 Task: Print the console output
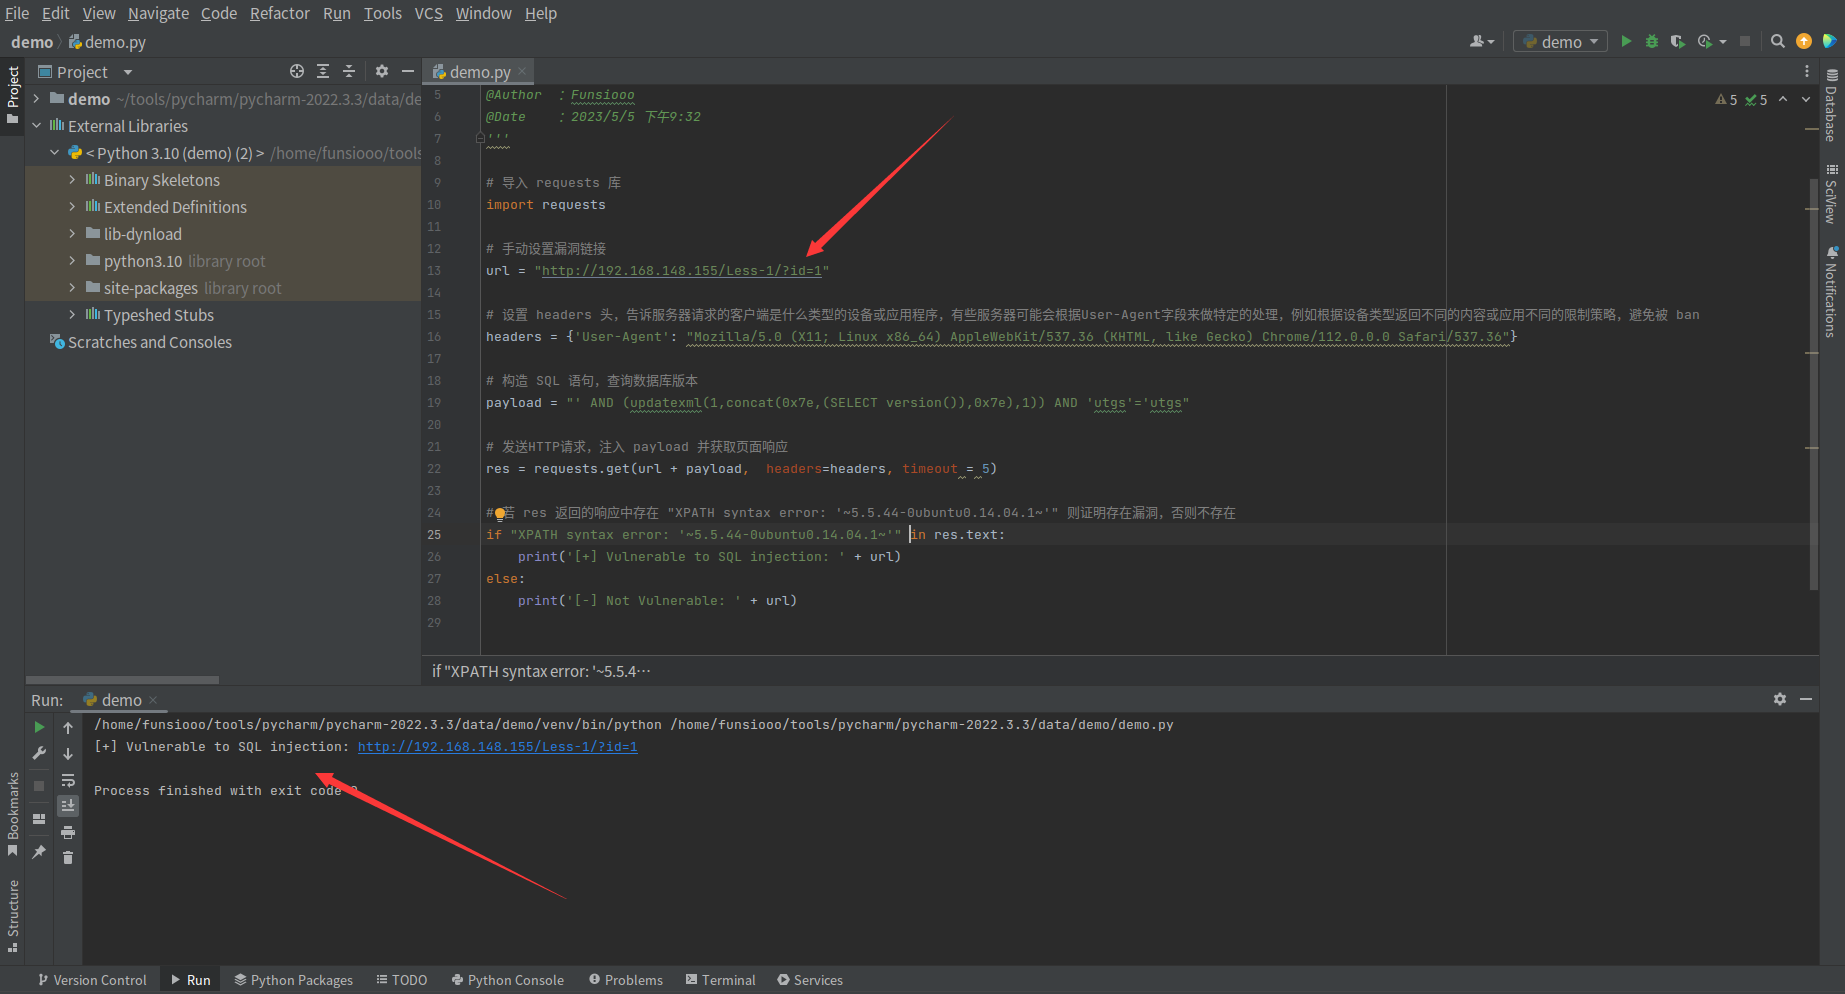[x=68, y=832]
